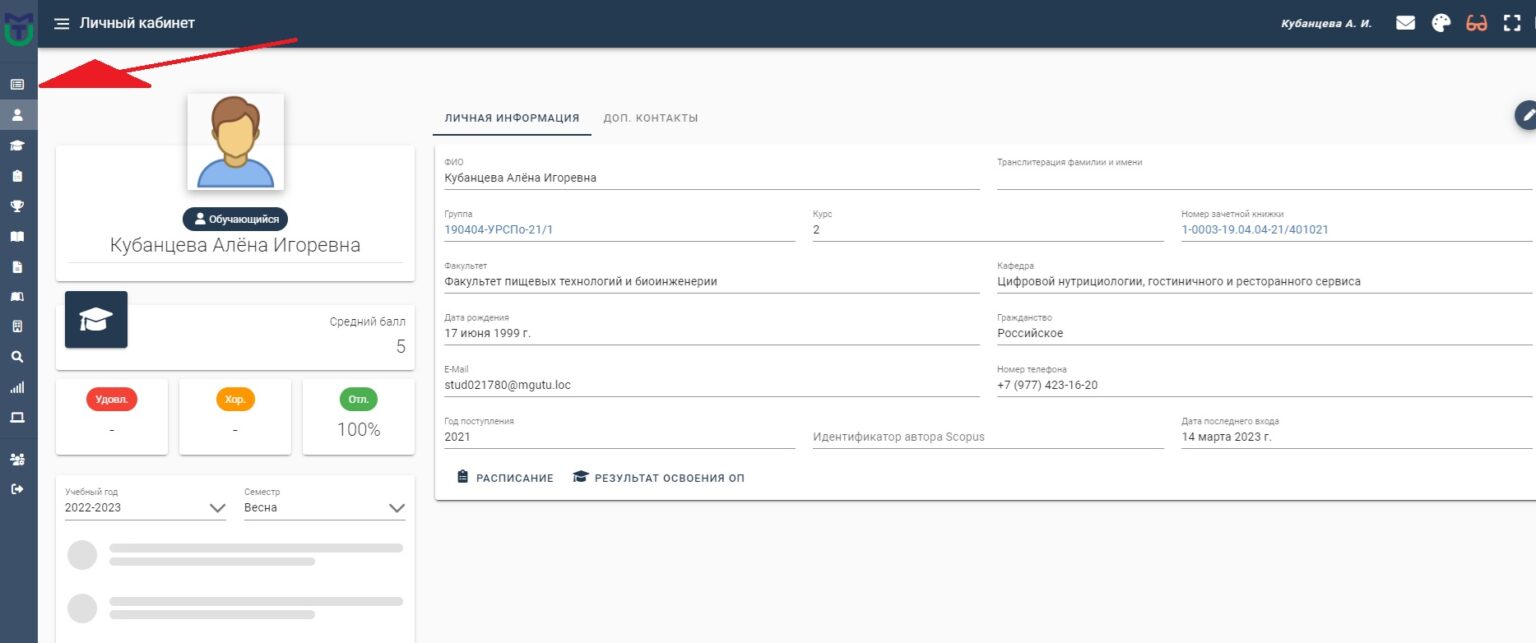1536x643 pixels.
Task: Click the magnifier search icon in the sidebar
Action: 17,357
